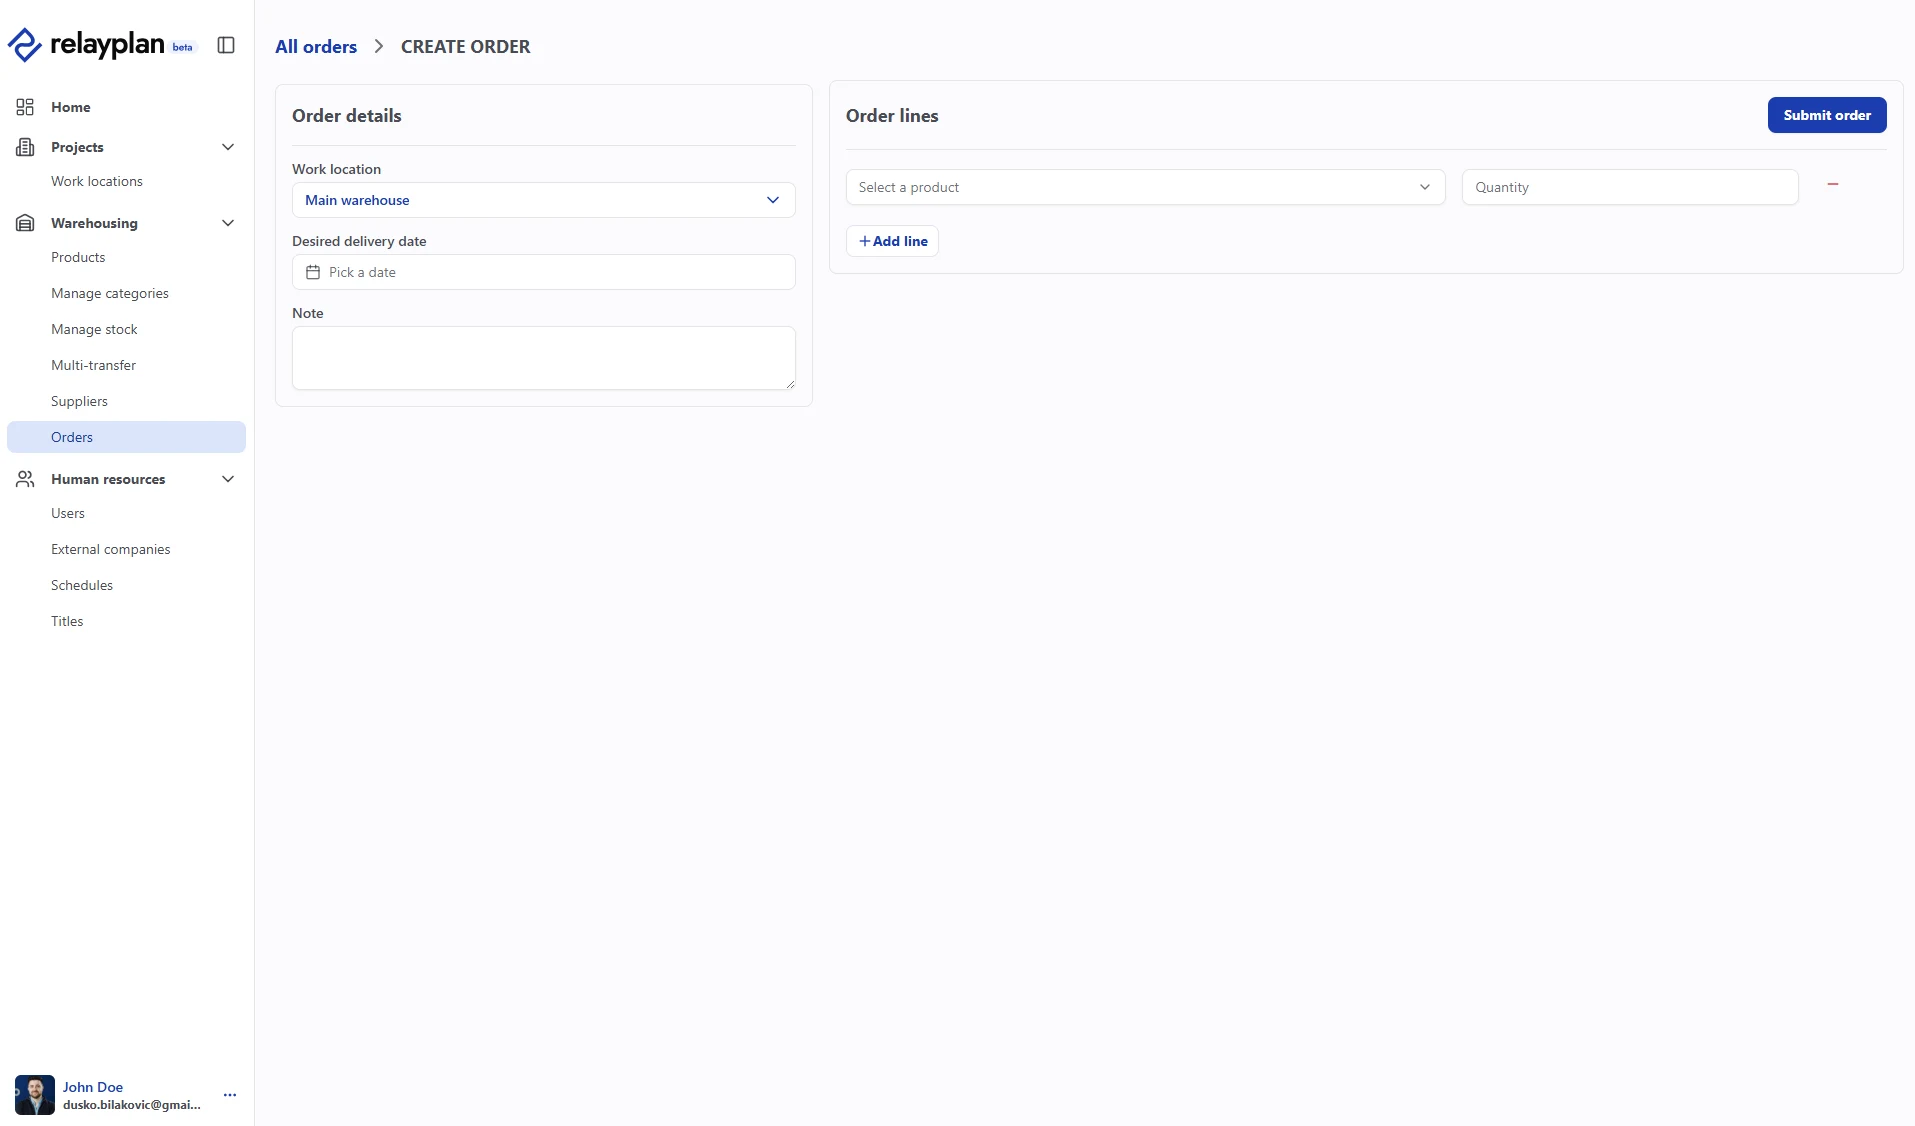Navigate back to All orders
The image size is (1915, 1126).
316,46
